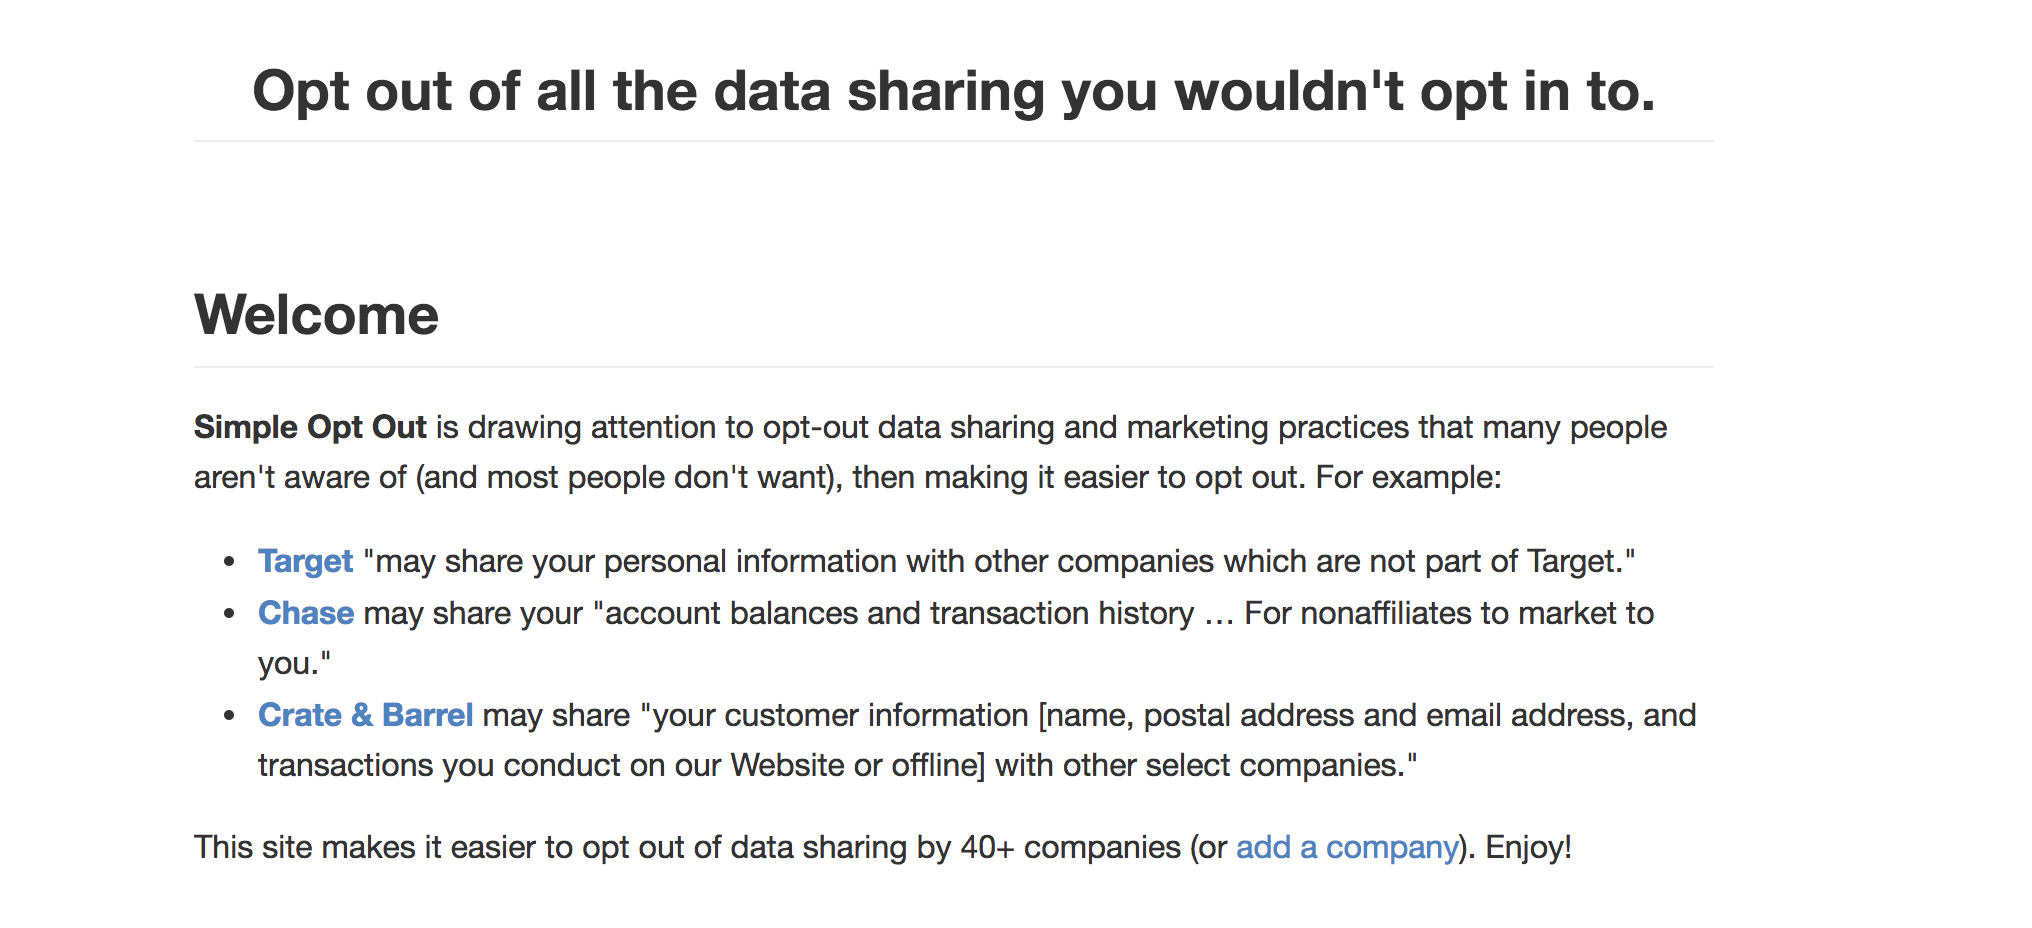Click the Crate & Barrel "customer information" quote
The image size is (2032, 928).
1090,715
